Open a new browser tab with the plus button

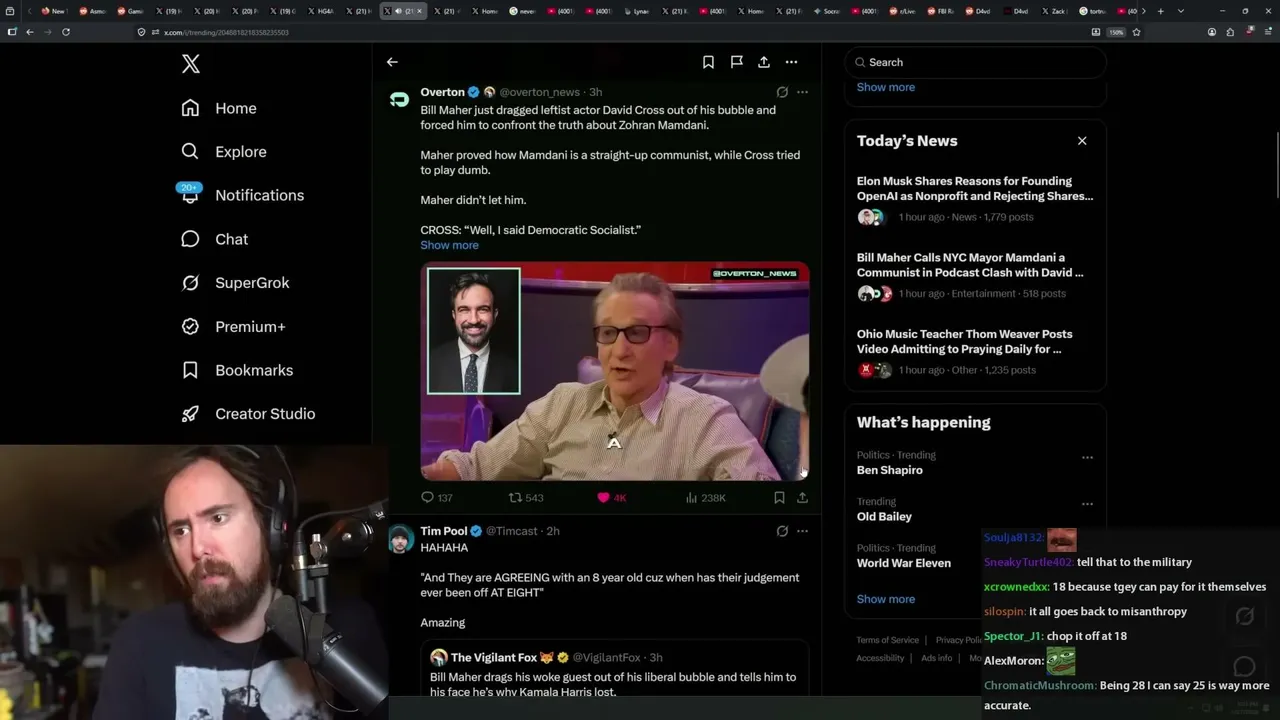pos(1160,11)
